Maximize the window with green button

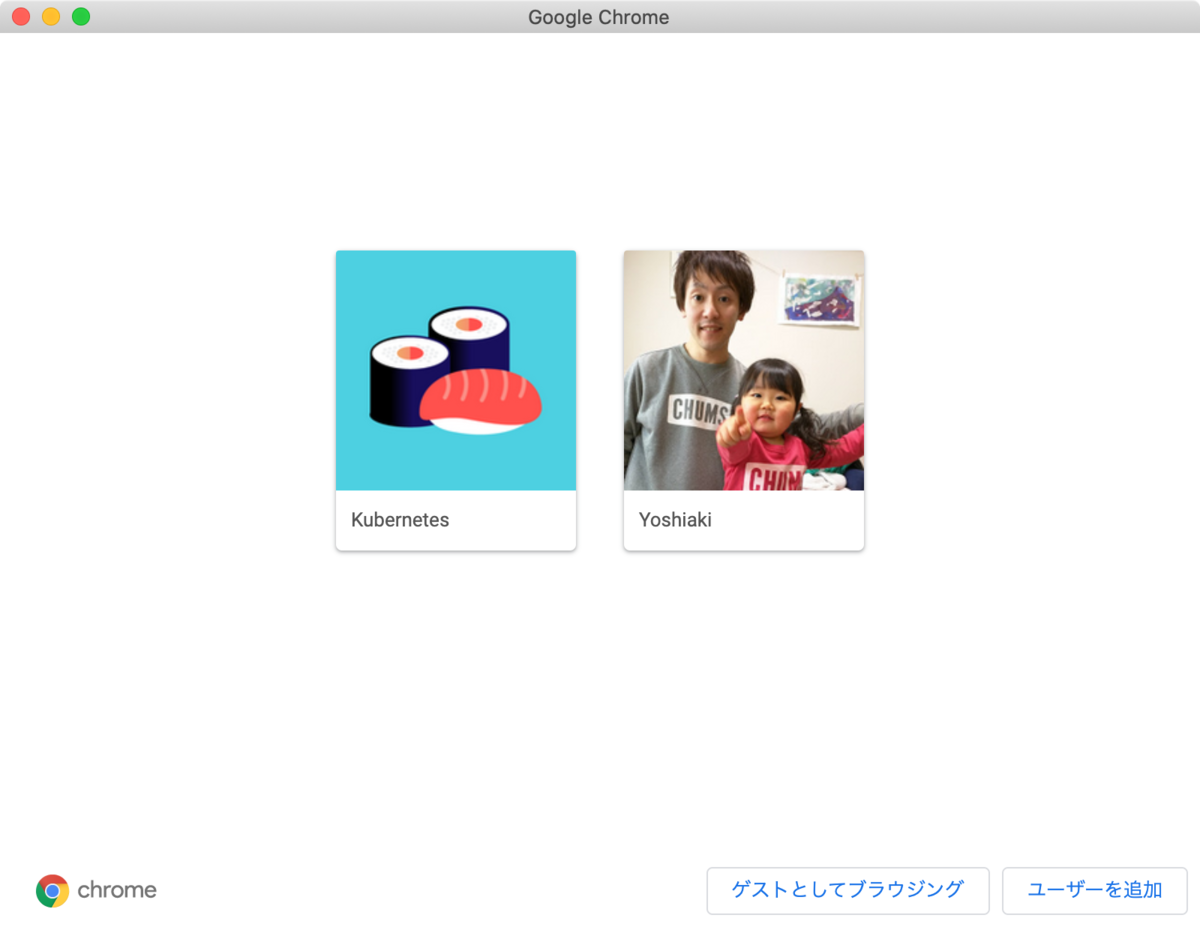81,17
